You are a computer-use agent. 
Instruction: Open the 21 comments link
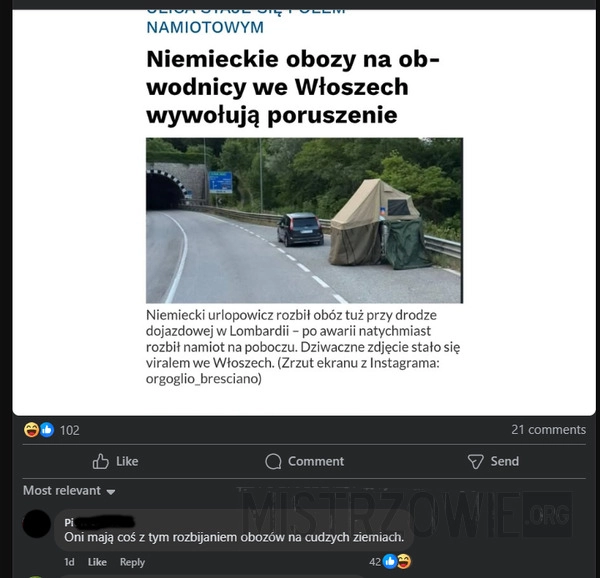tap(548, 430)
